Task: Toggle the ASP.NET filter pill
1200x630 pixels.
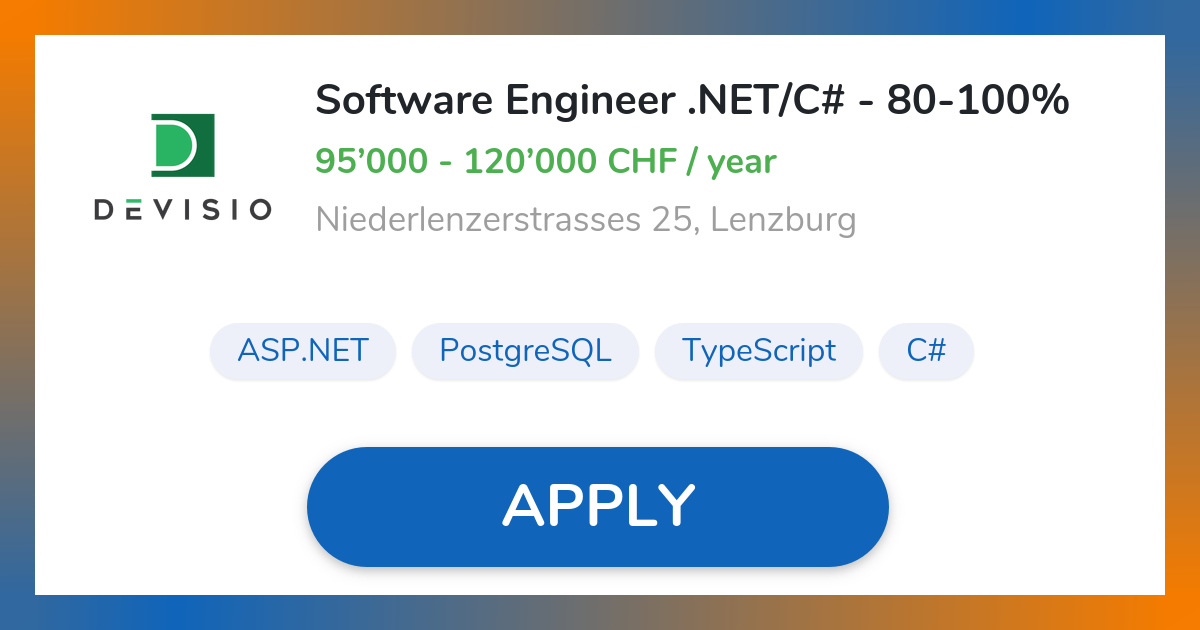Action: [x=302, y=351]
